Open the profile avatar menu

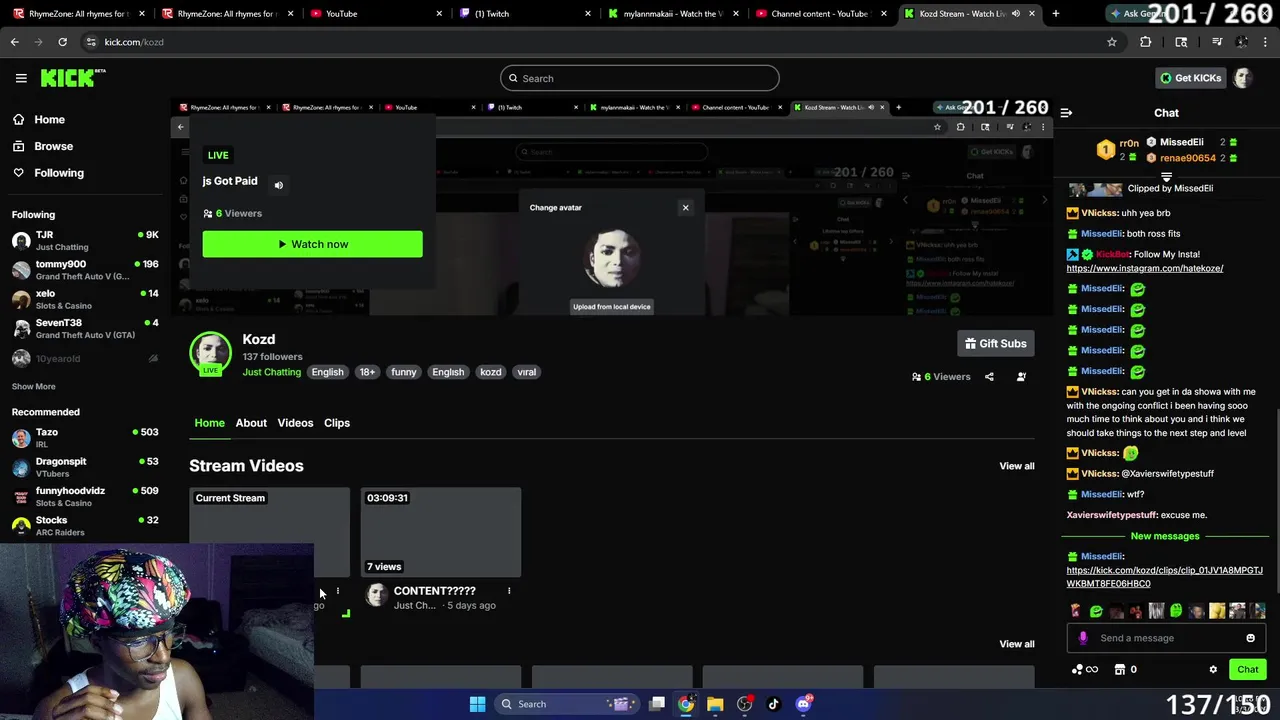coord(1243,78)
